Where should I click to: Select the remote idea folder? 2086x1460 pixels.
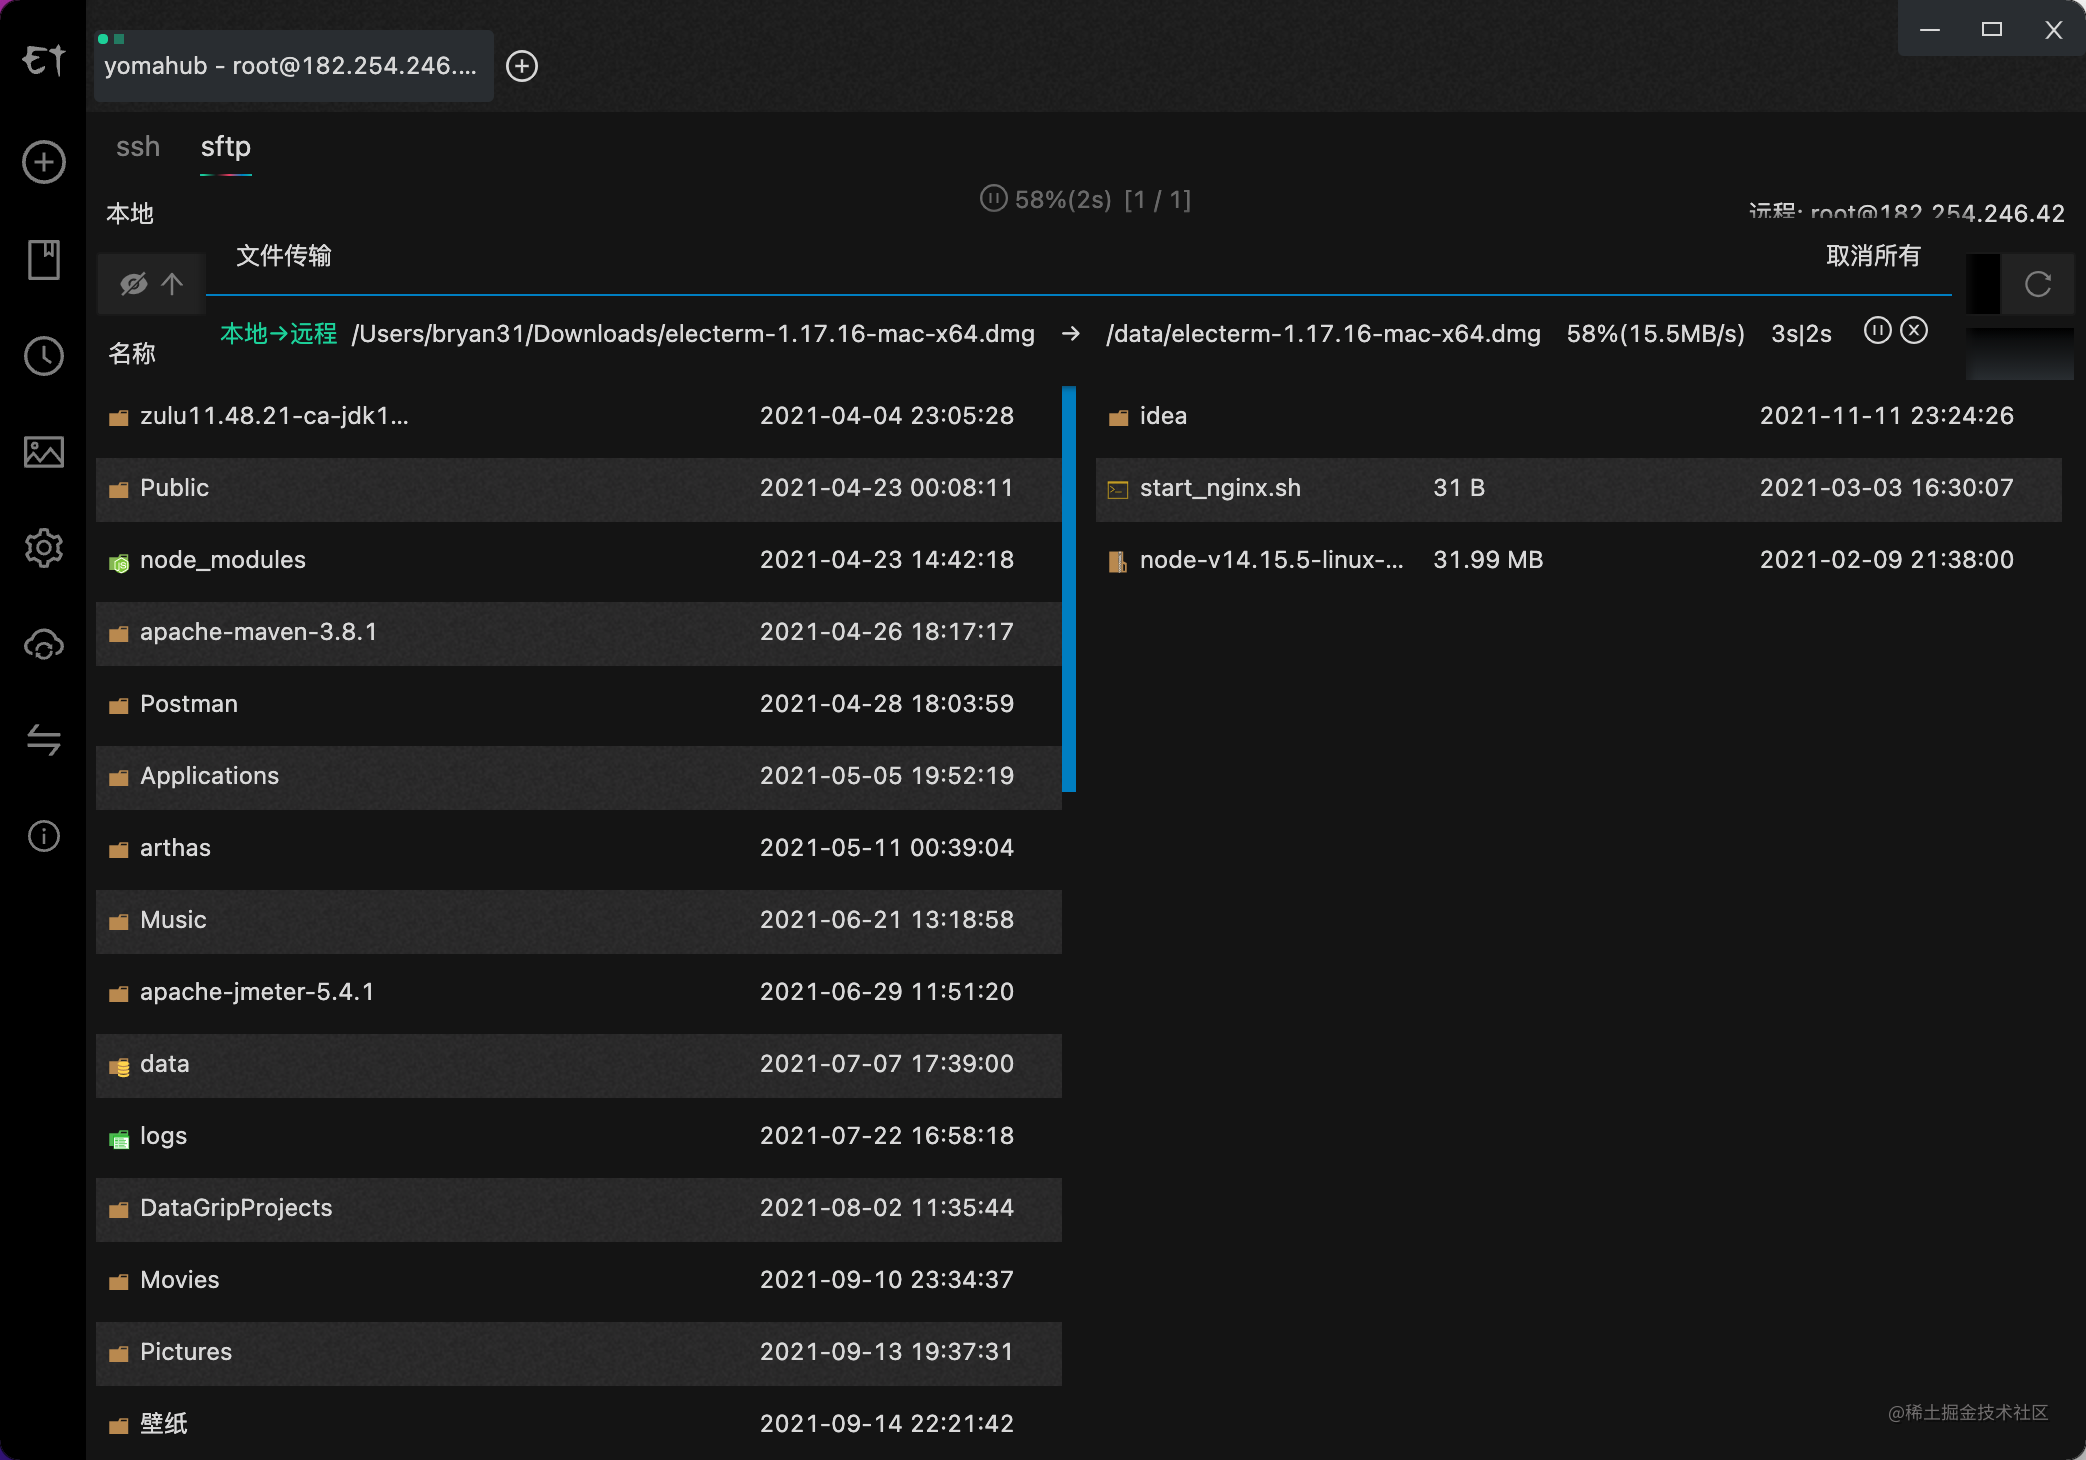click(1579, 416)
